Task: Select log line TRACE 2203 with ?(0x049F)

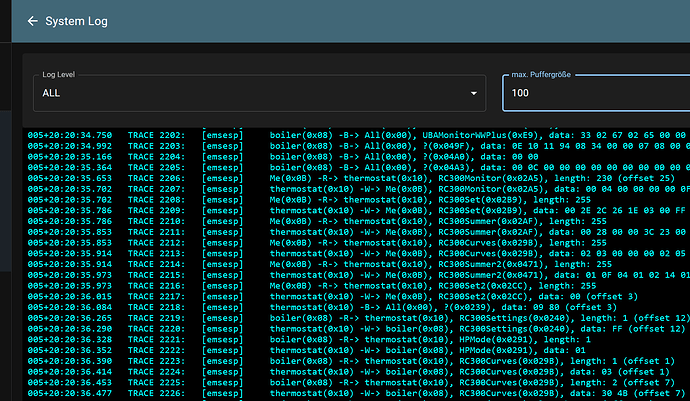Action: point(359,146)
